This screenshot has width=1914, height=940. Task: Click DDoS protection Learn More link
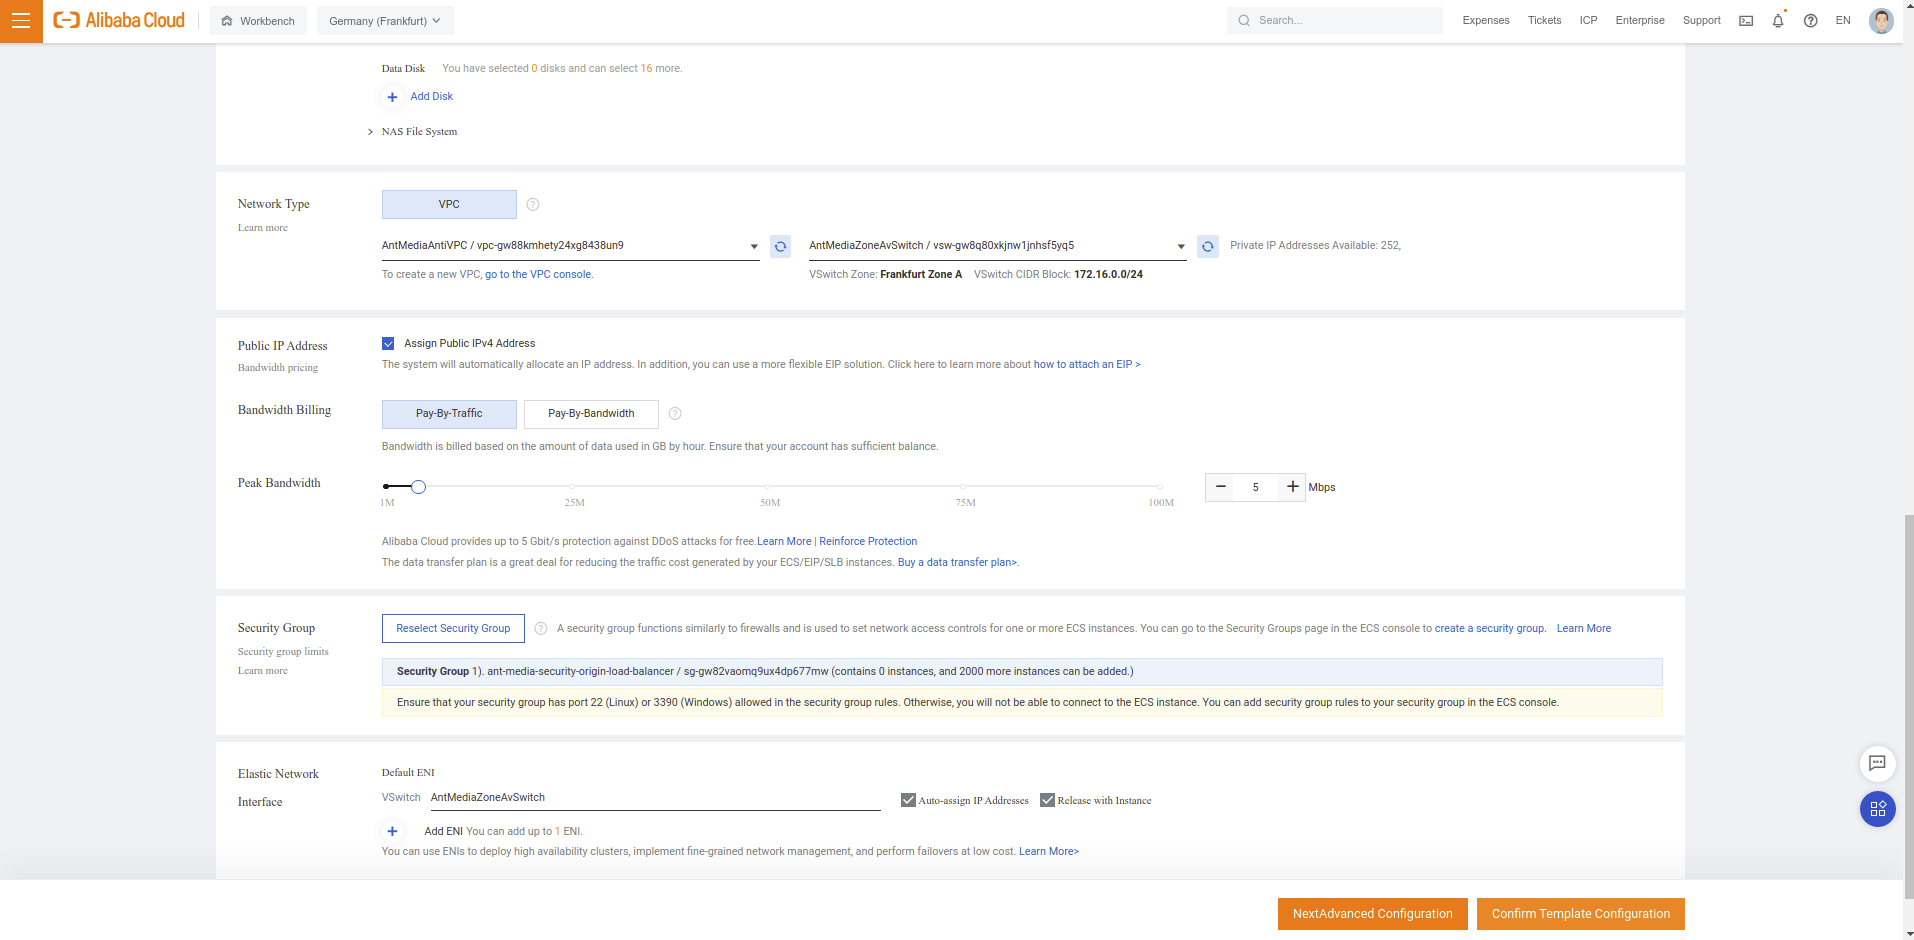(784, 542)
